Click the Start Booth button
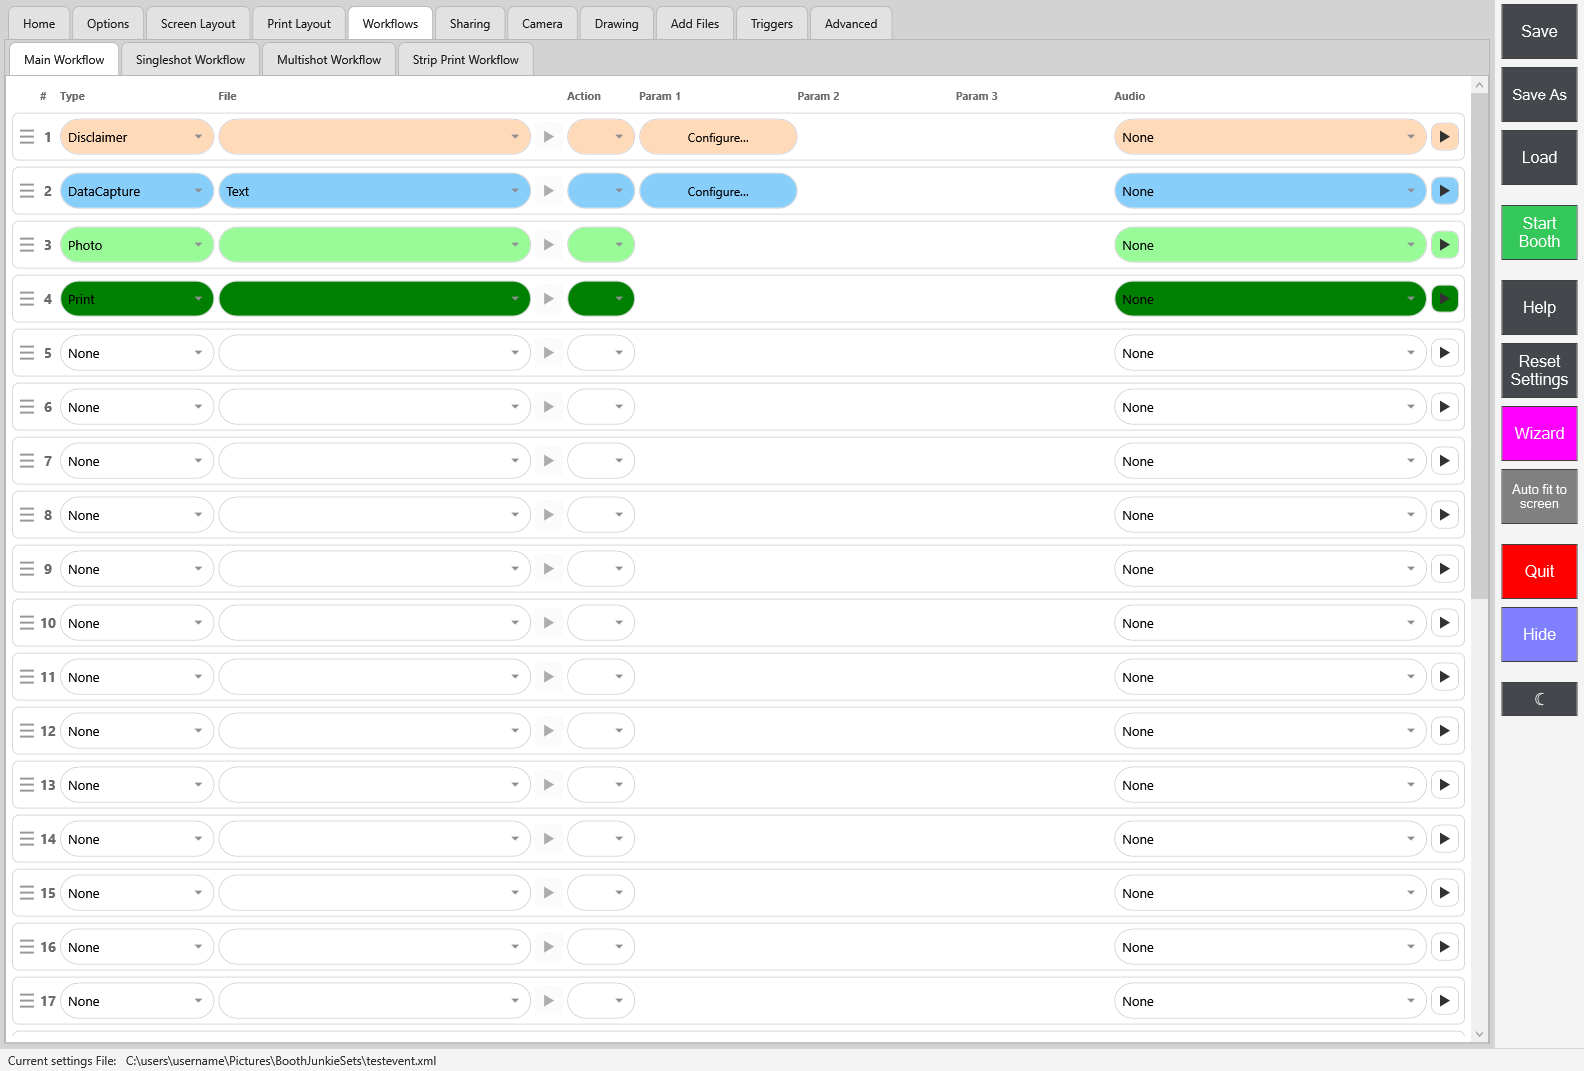This screenshot has height=1071, width=1584. (1539, 233)
